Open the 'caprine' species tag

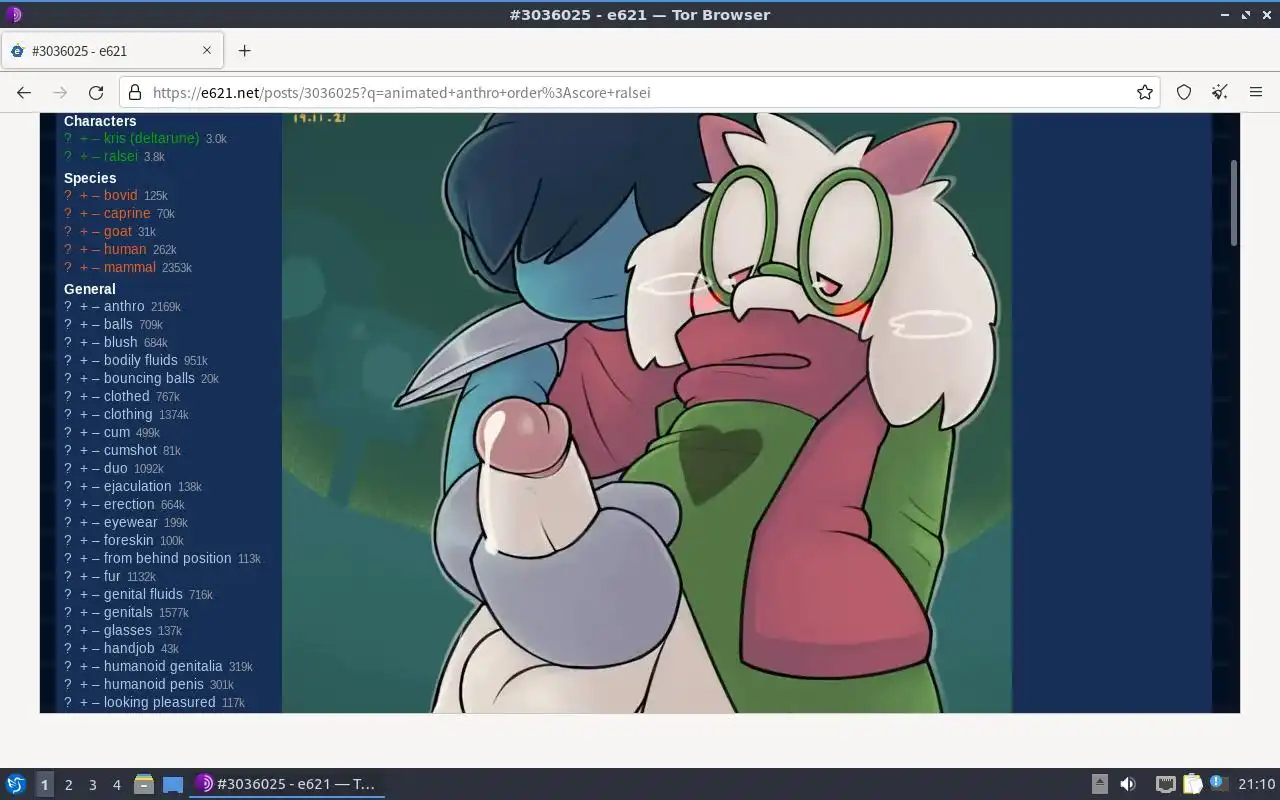pyautogui.click(x=127, y=213)
